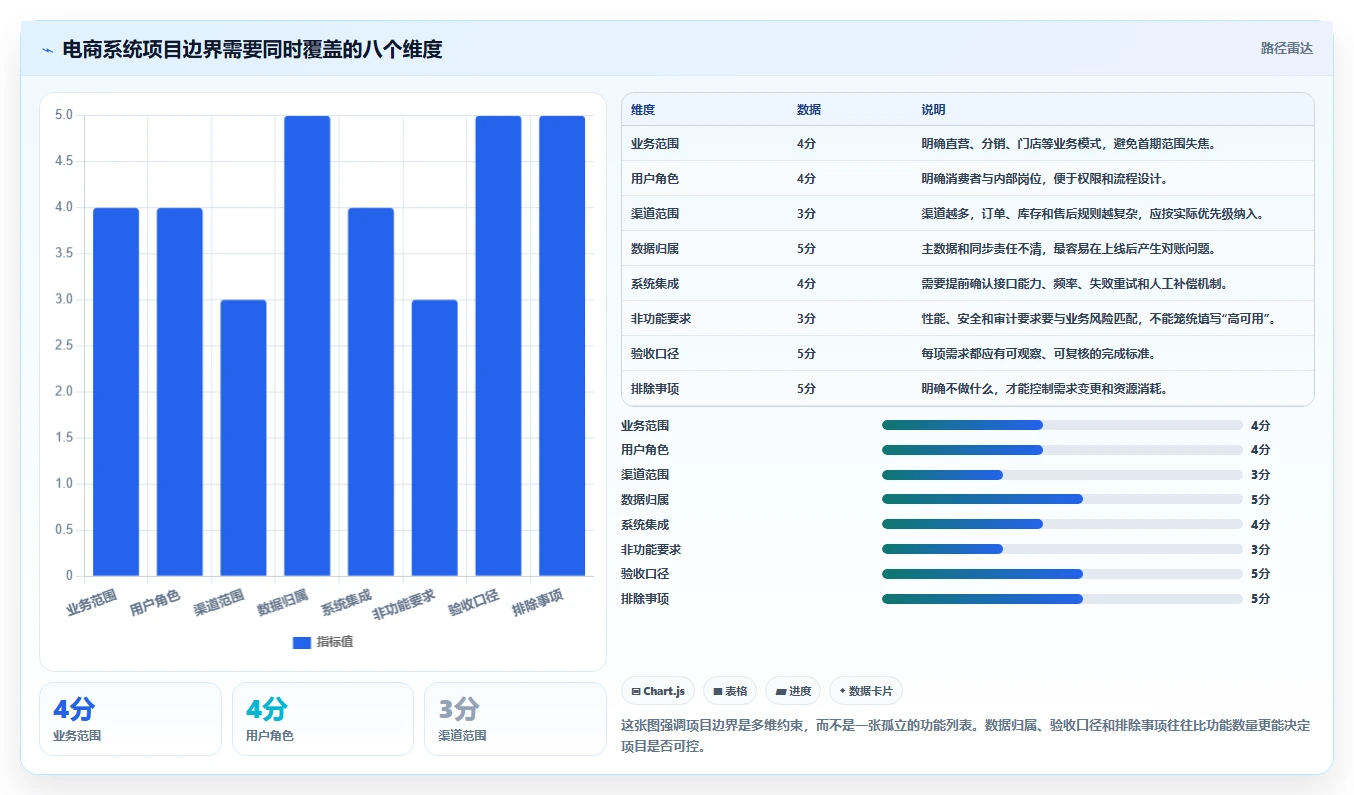Click the 业务范围 progress bar

(x=1062, y=425)
